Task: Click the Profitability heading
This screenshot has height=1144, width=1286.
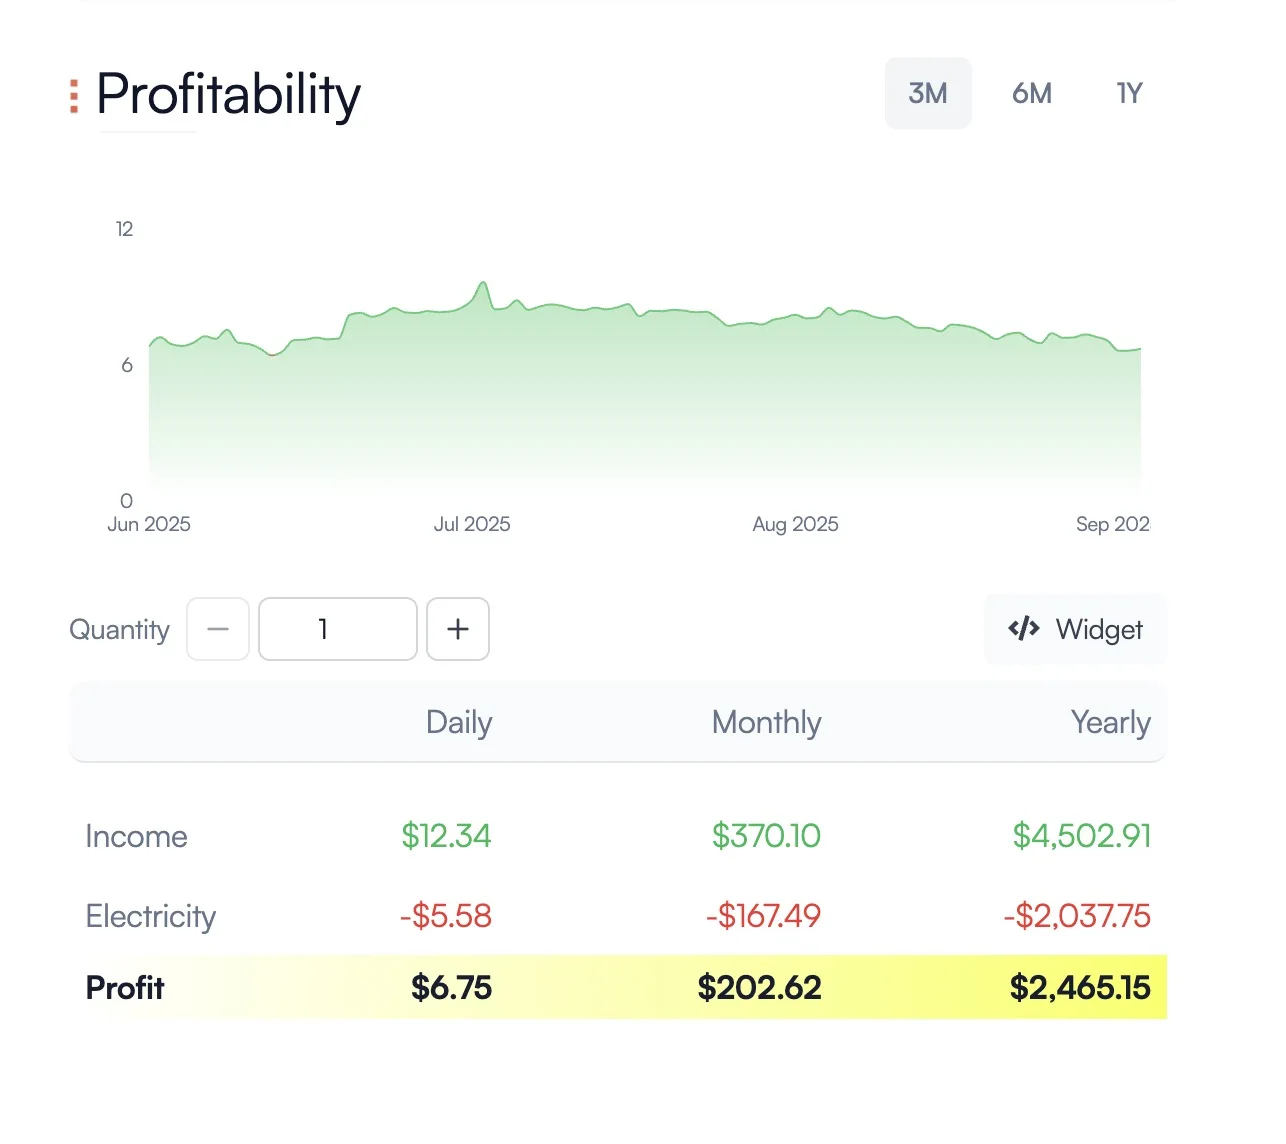Action: tap(228, 96)
